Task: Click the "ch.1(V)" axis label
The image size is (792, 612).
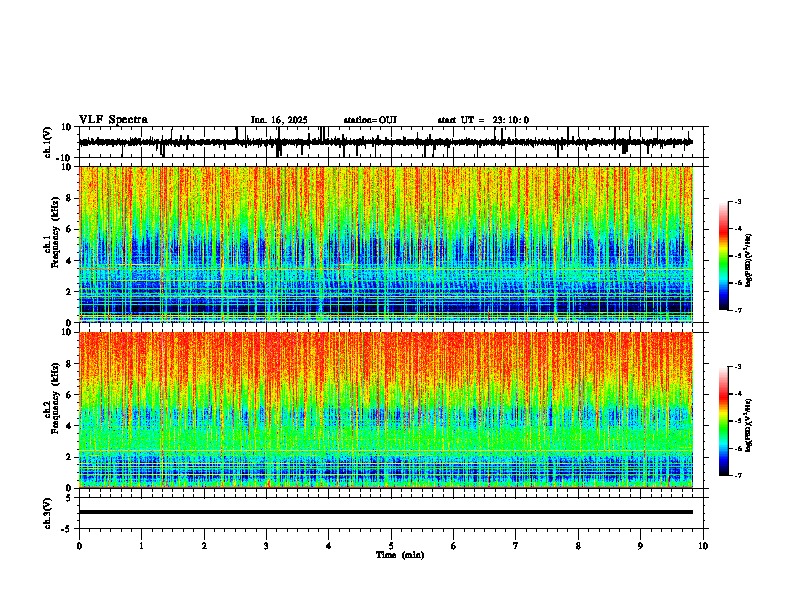Action: tap(48, 142)
